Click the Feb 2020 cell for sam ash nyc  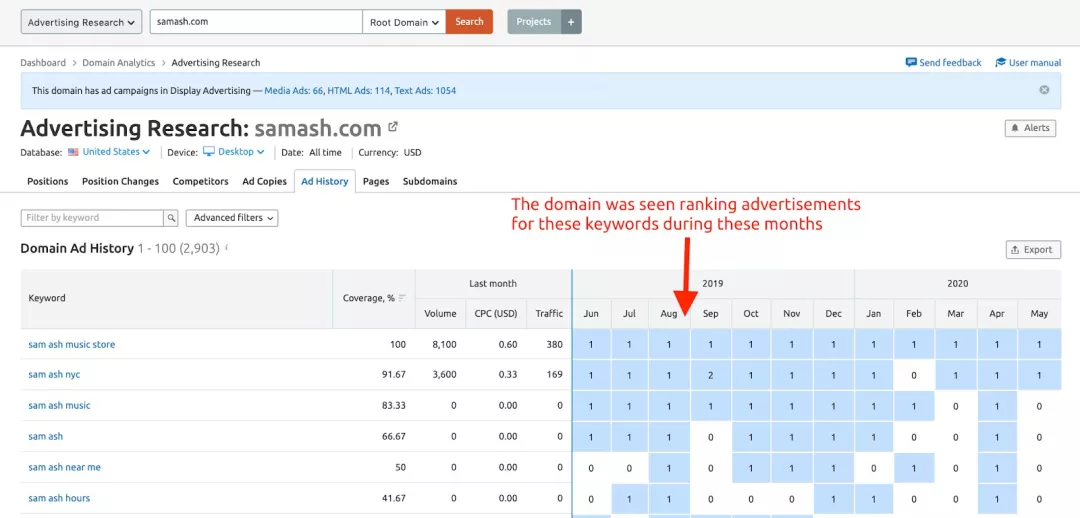pos(914,375)
